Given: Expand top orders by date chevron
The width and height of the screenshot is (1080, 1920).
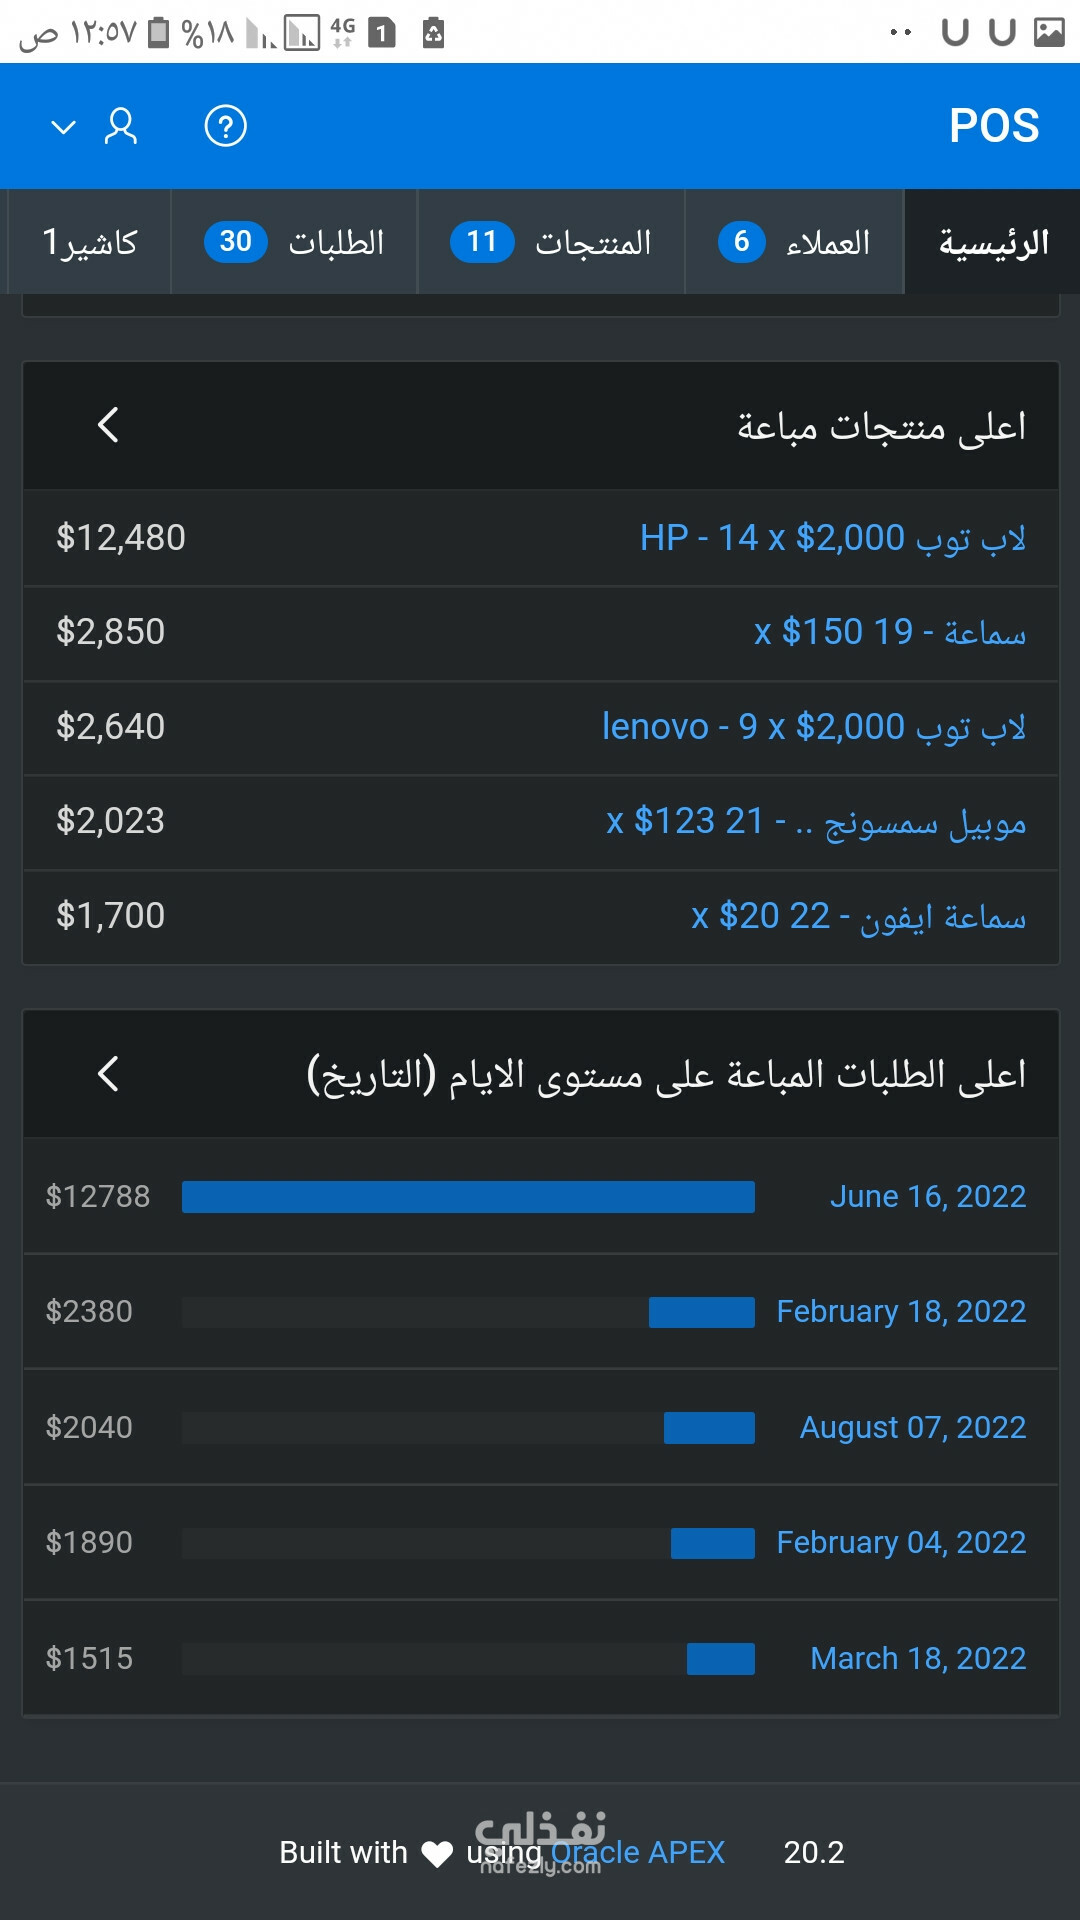Looking at the screenshot, I should [108, 1074].
